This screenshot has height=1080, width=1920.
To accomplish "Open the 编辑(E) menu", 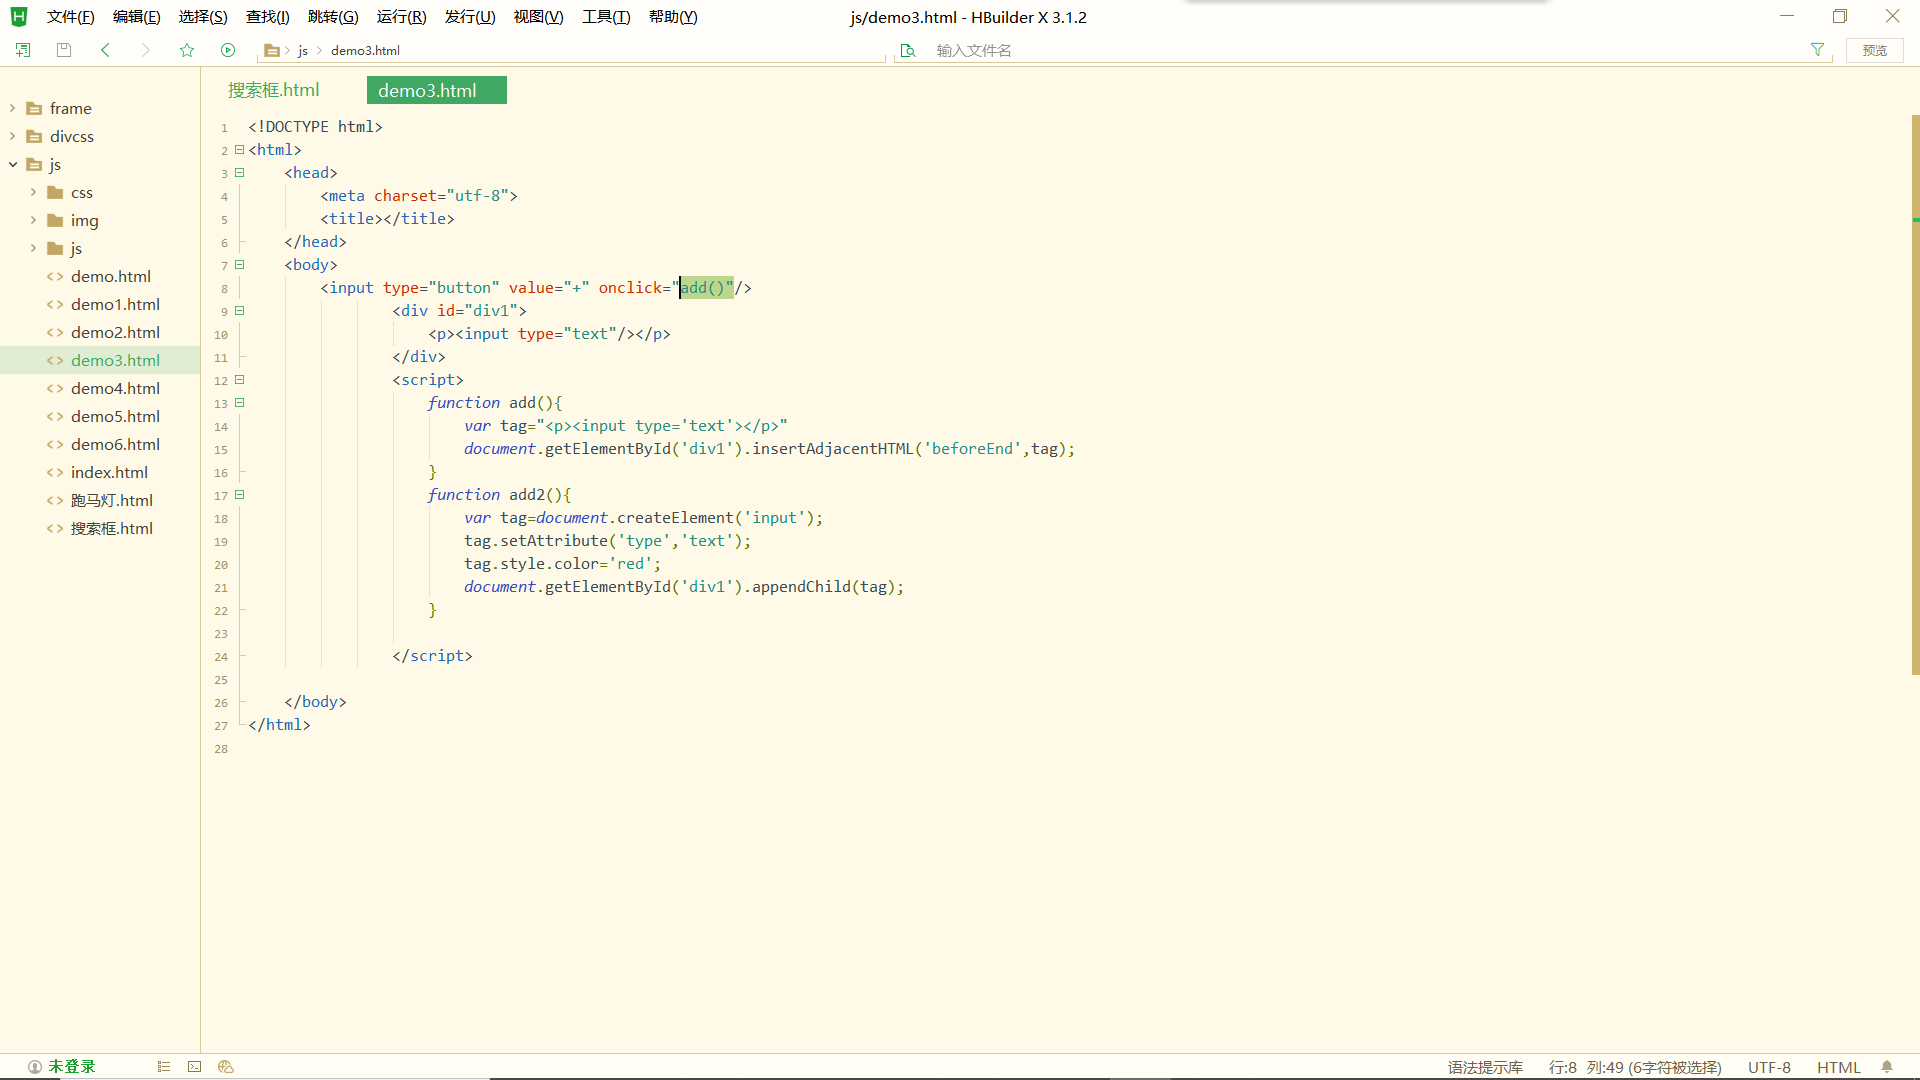I will [137, 17].
